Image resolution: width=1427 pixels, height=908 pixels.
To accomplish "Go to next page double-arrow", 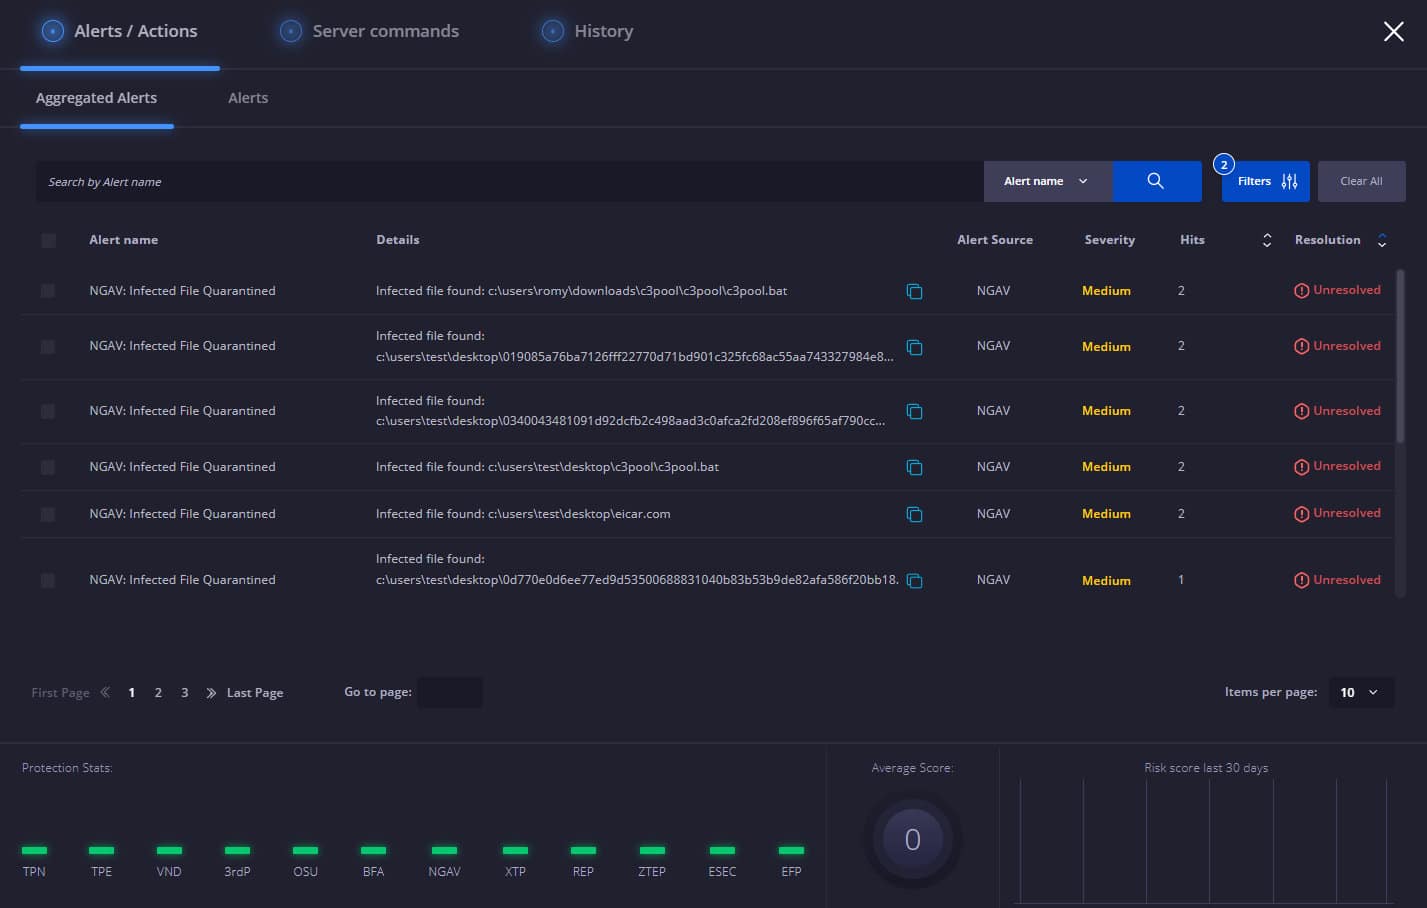I will (x=211, y=692).
